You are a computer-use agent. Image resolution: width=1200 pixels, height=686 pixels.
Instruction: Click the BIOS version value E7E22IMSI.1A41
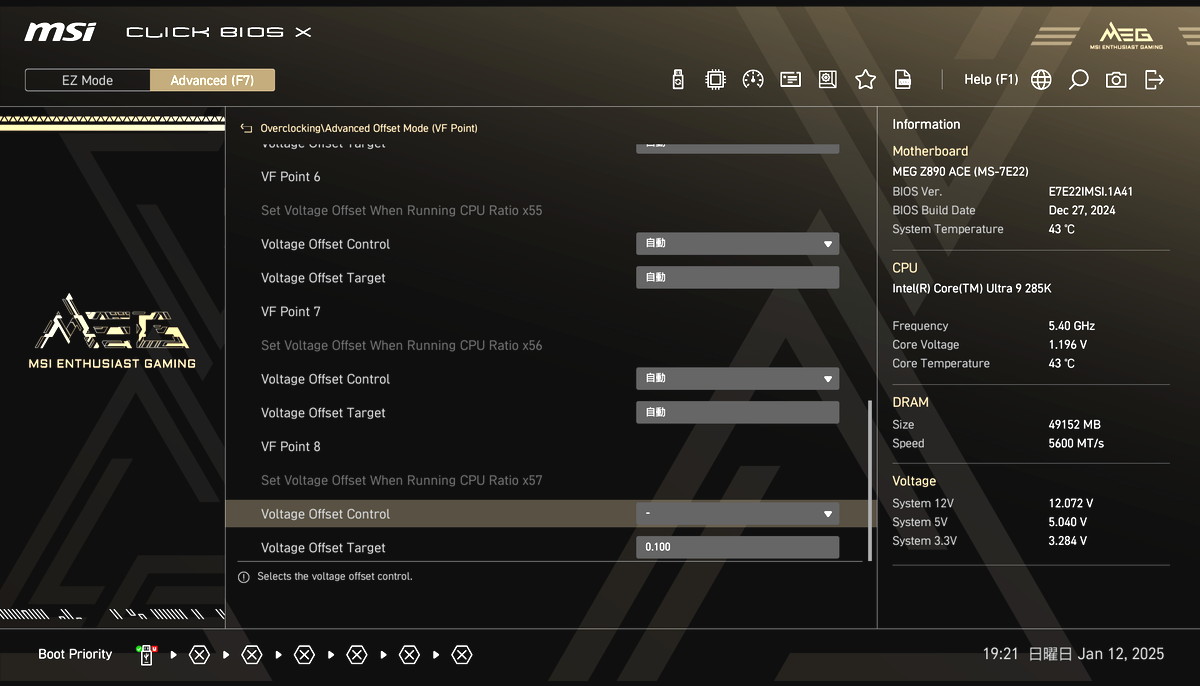pyautogui.click(x=1091, y=192)
